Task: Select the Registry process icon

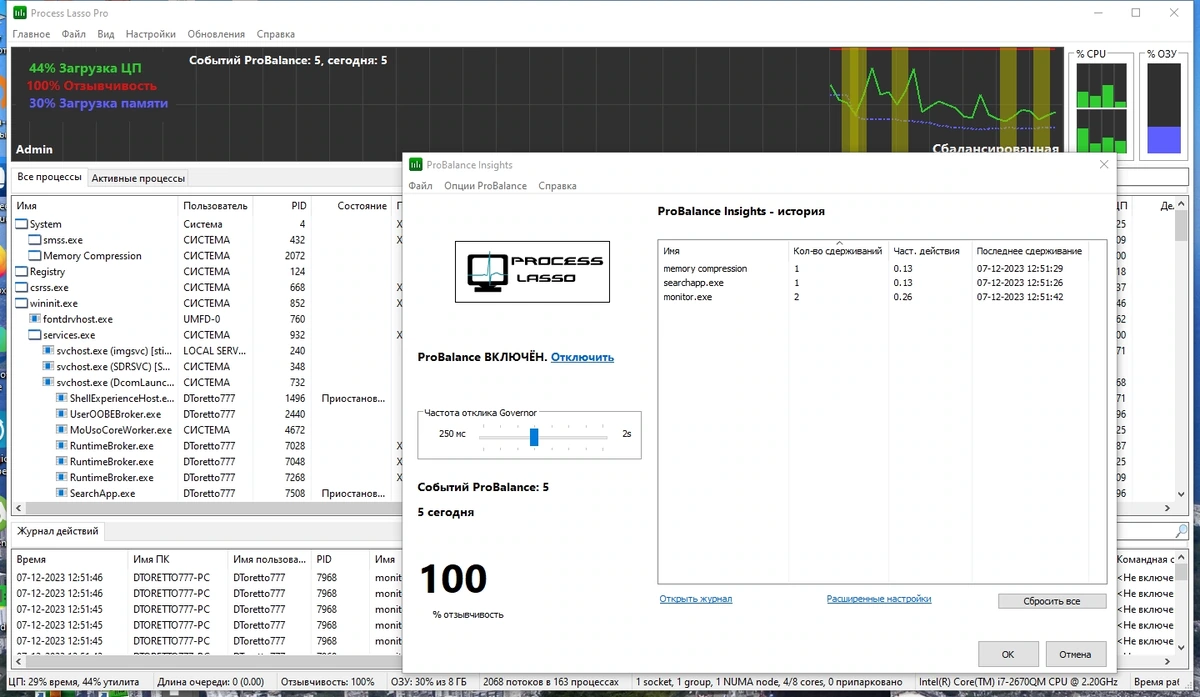Action: point(22,272)
